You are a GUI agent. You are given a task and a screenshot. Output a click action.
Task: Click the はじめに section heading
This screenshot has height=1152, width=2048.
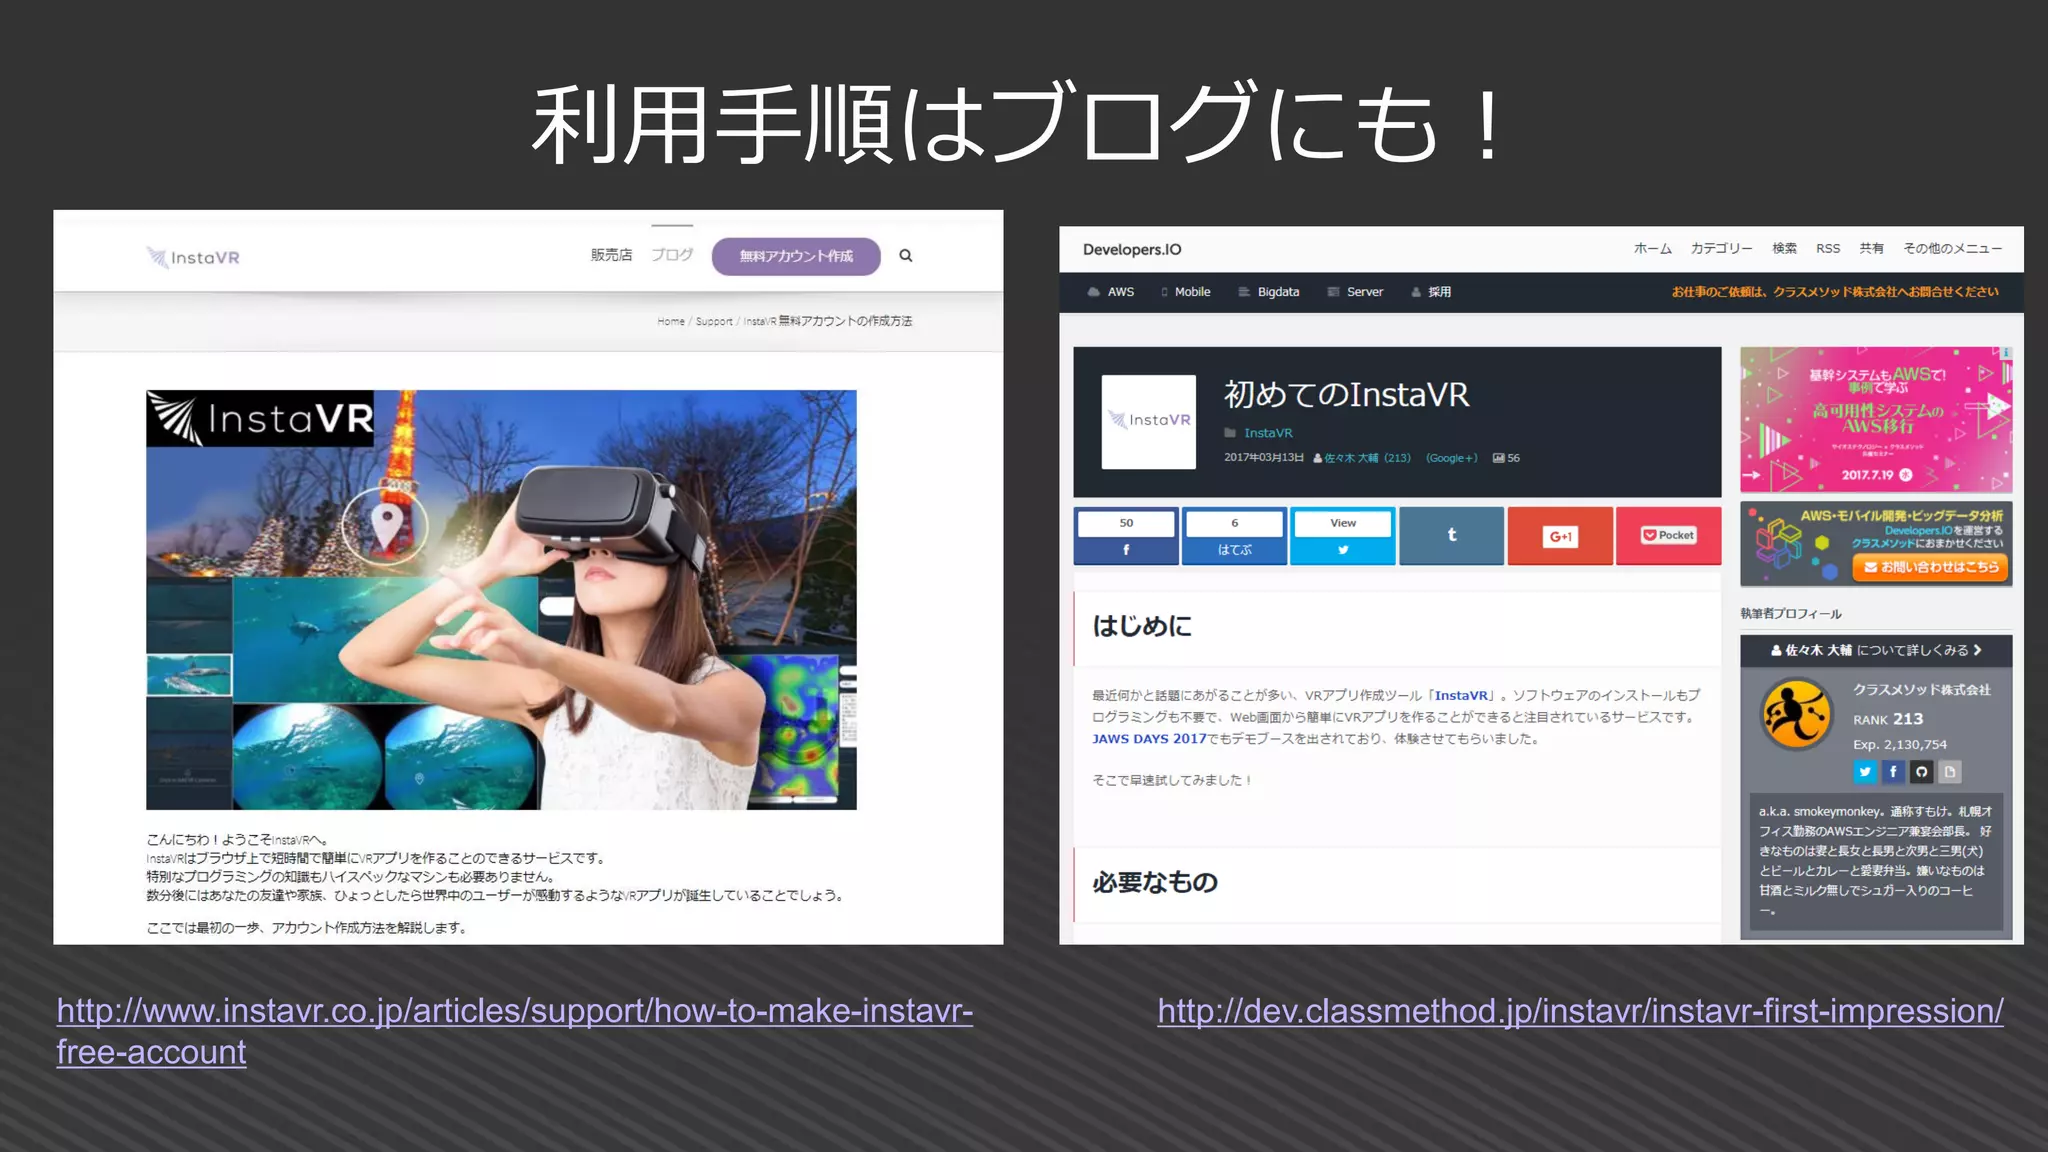pyautogui.click(x=1142, y=627)
